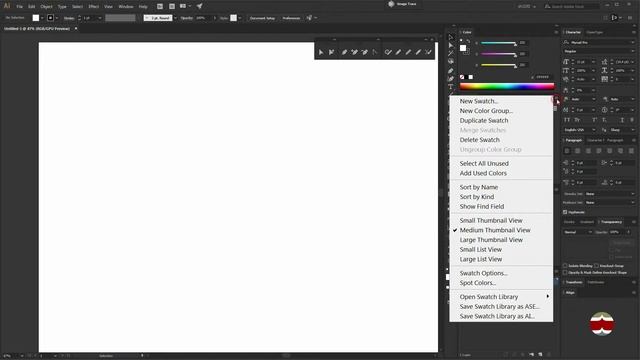Choose New Swatch... from the menu
Screen dimensions: 640x360
(501, 101)
